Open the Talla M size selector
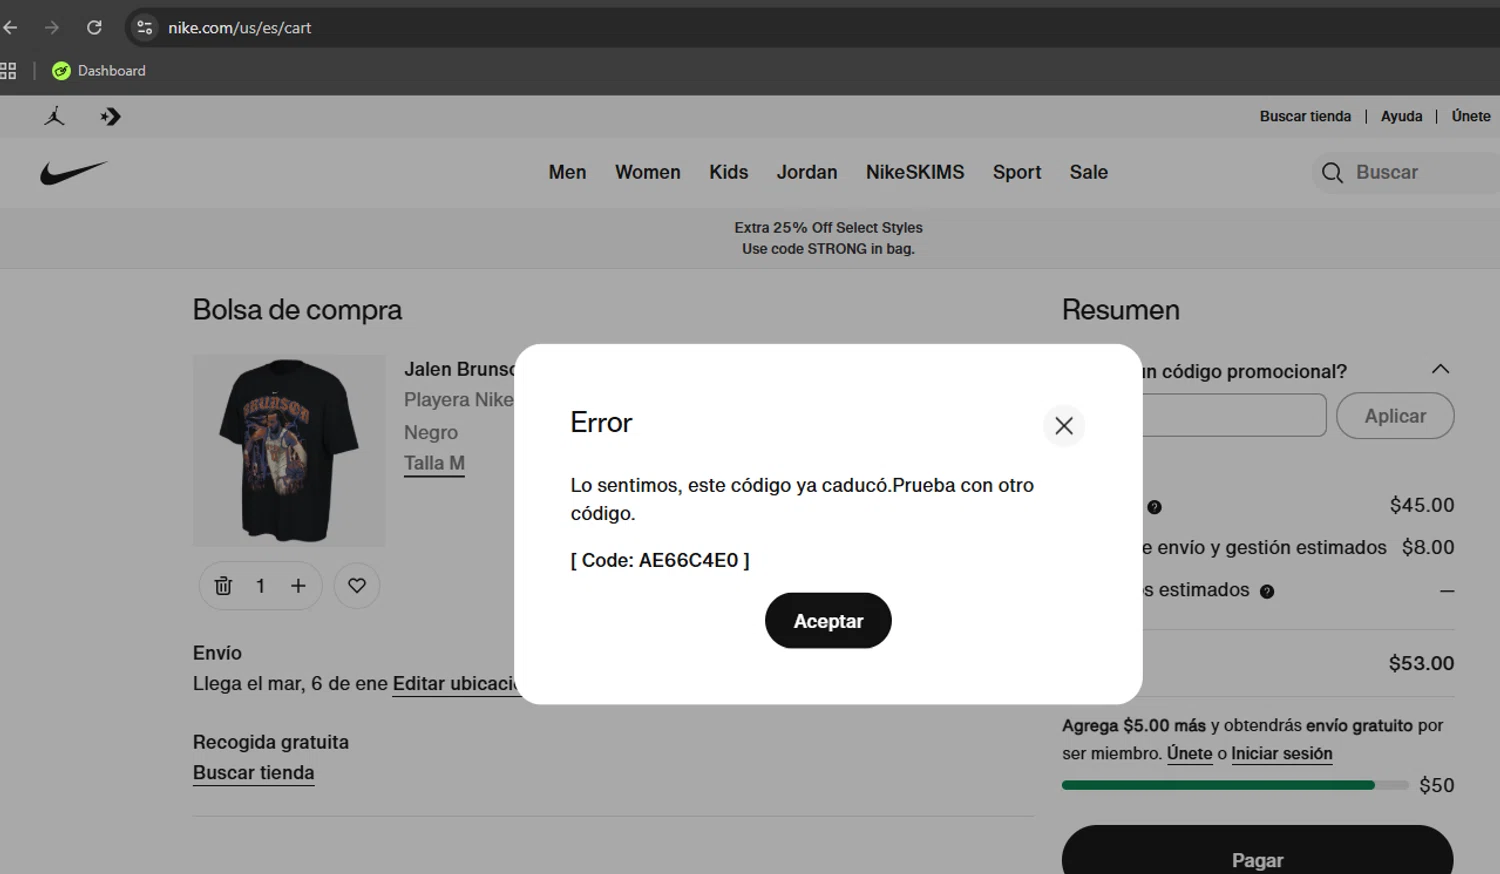The height and width of the screenshot is (874, 1500). [x=434, y=463]
